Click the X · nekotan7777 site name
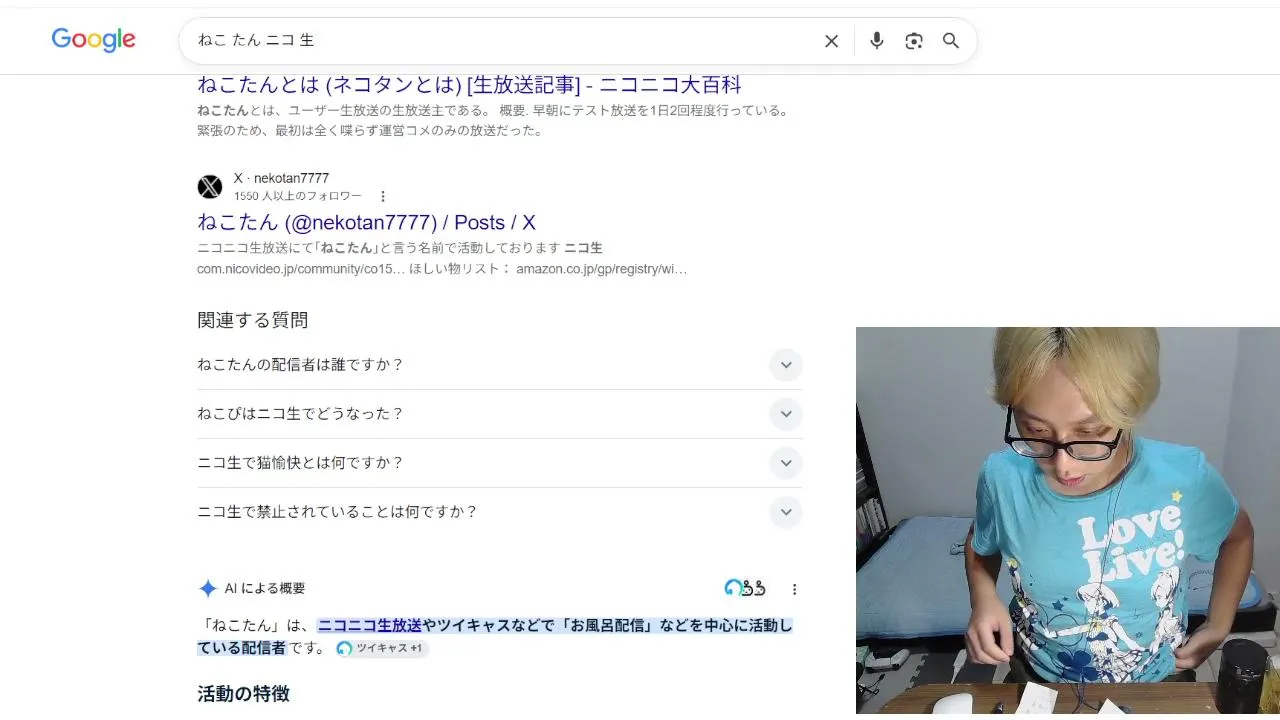1280x720 pixels. [281, 179]
